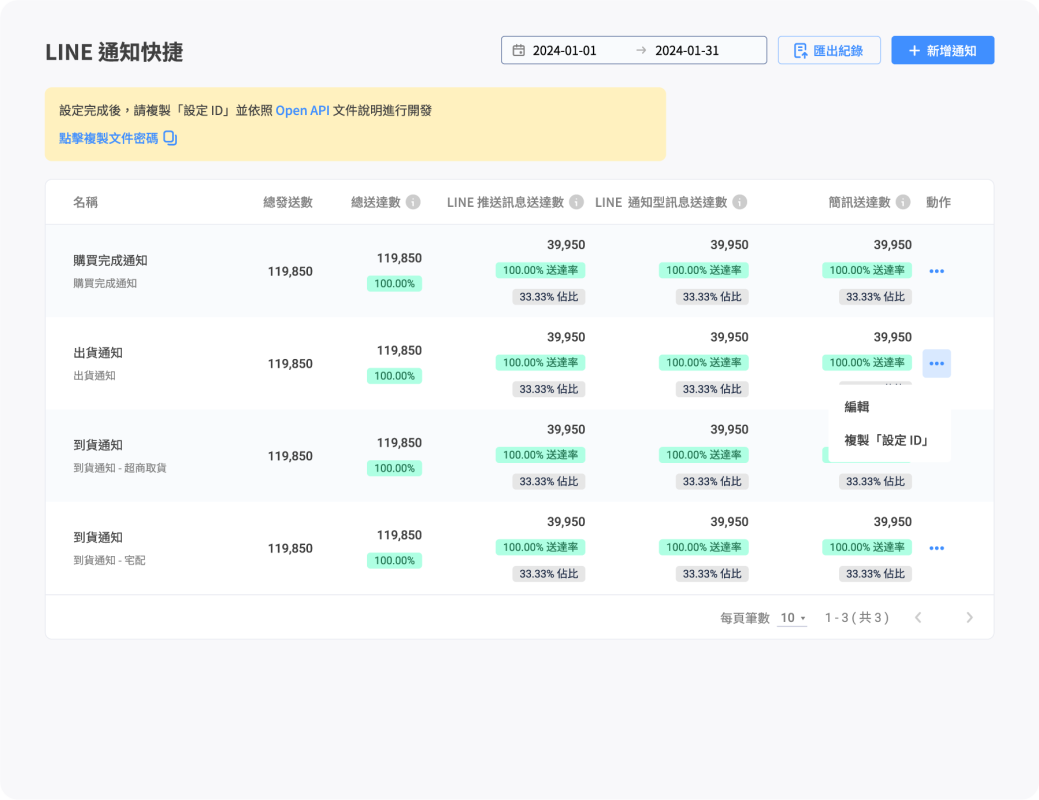Click the pagination text 1 - 3 ( 共 3 )

pyautogui.click(x=856, y=618)
